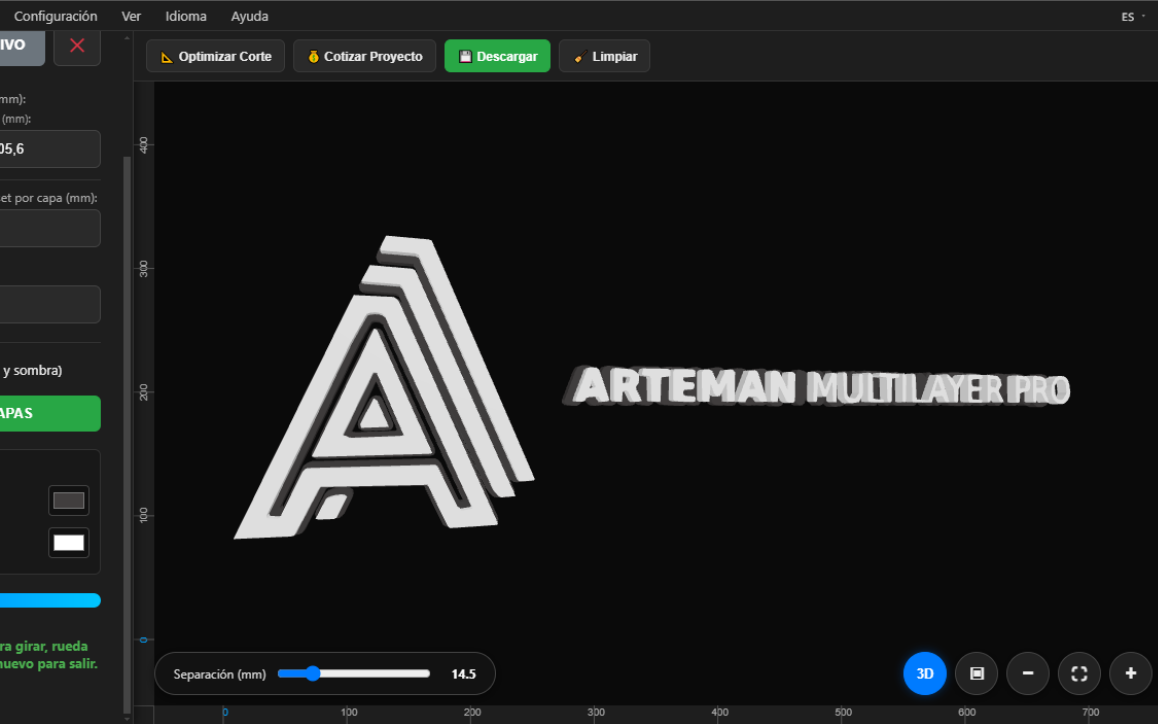1158x724 pixels.
Task: Click the 14.5 separation value
Action: pyautogui.click(x=463, y=674)
